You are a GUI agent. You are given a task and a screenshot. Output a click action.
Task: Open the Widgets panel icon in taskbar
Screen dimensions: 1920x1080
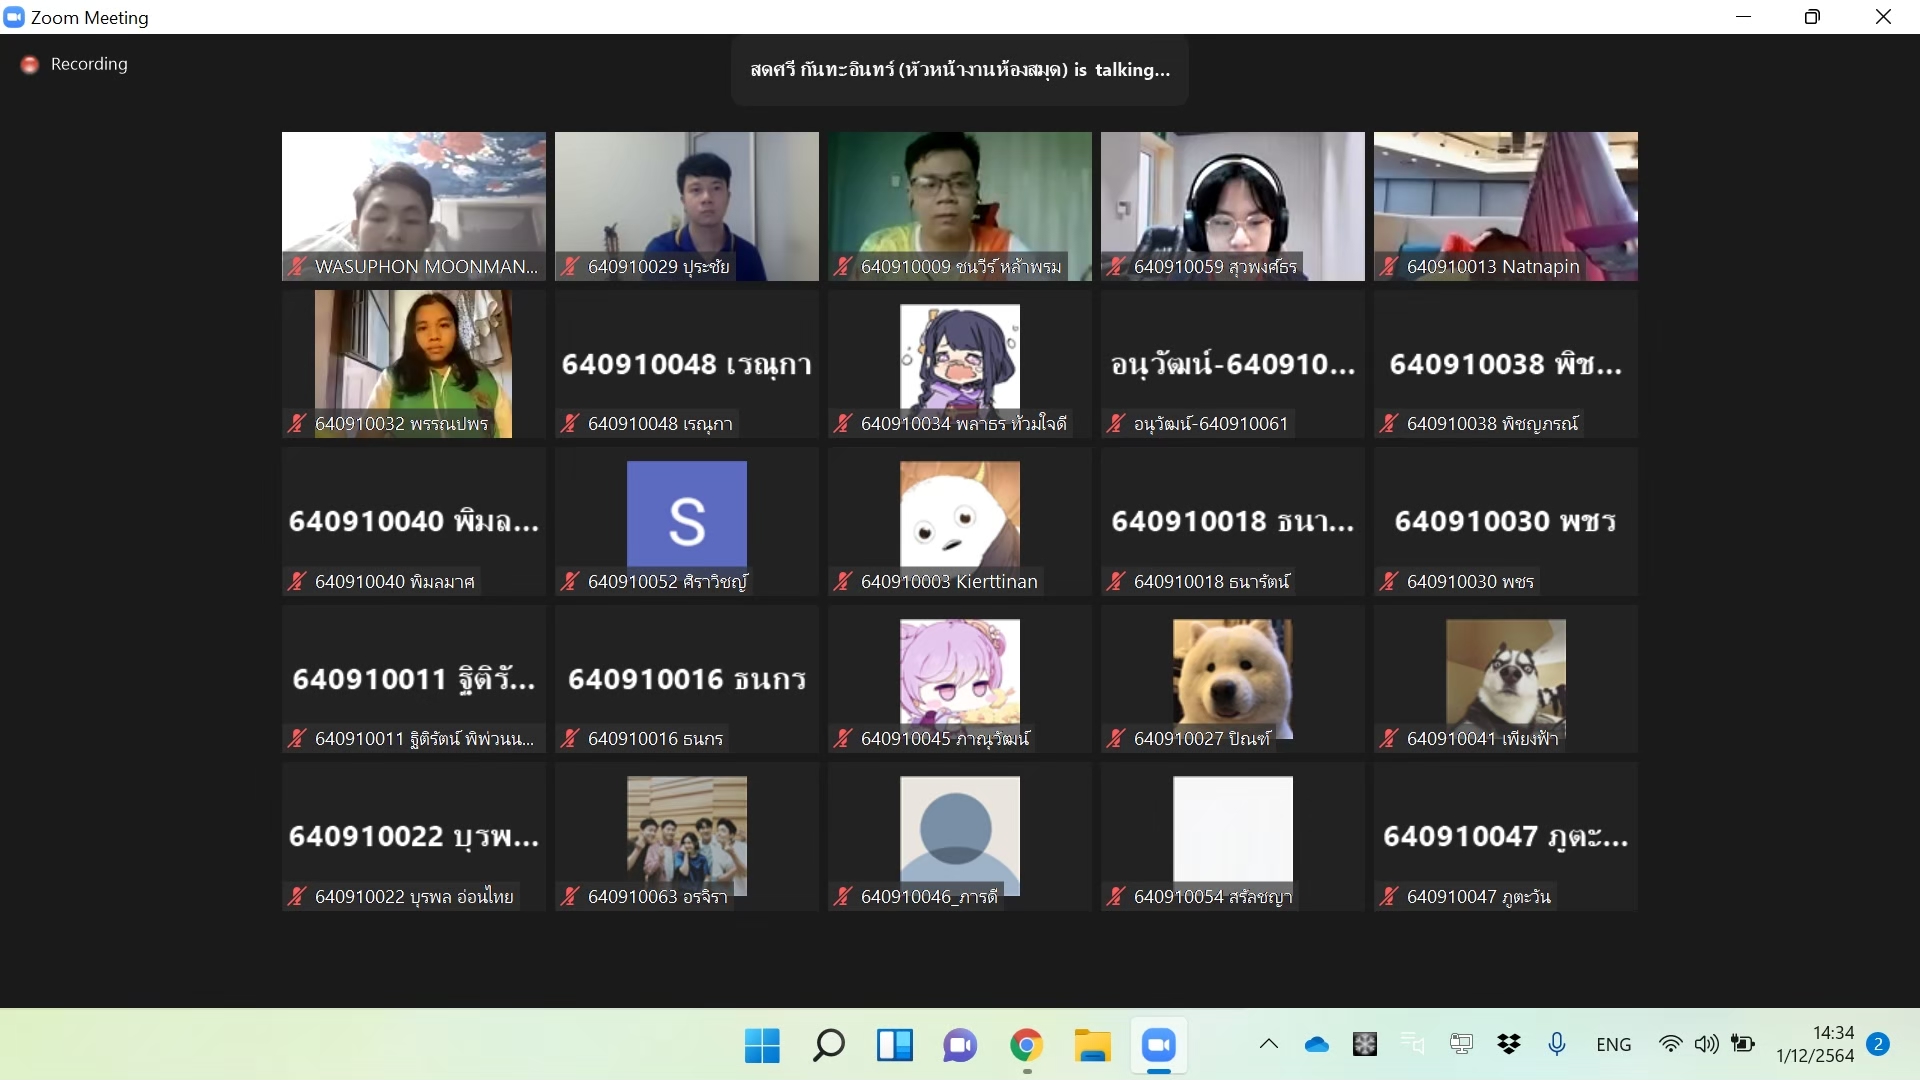coord(894,1045)
